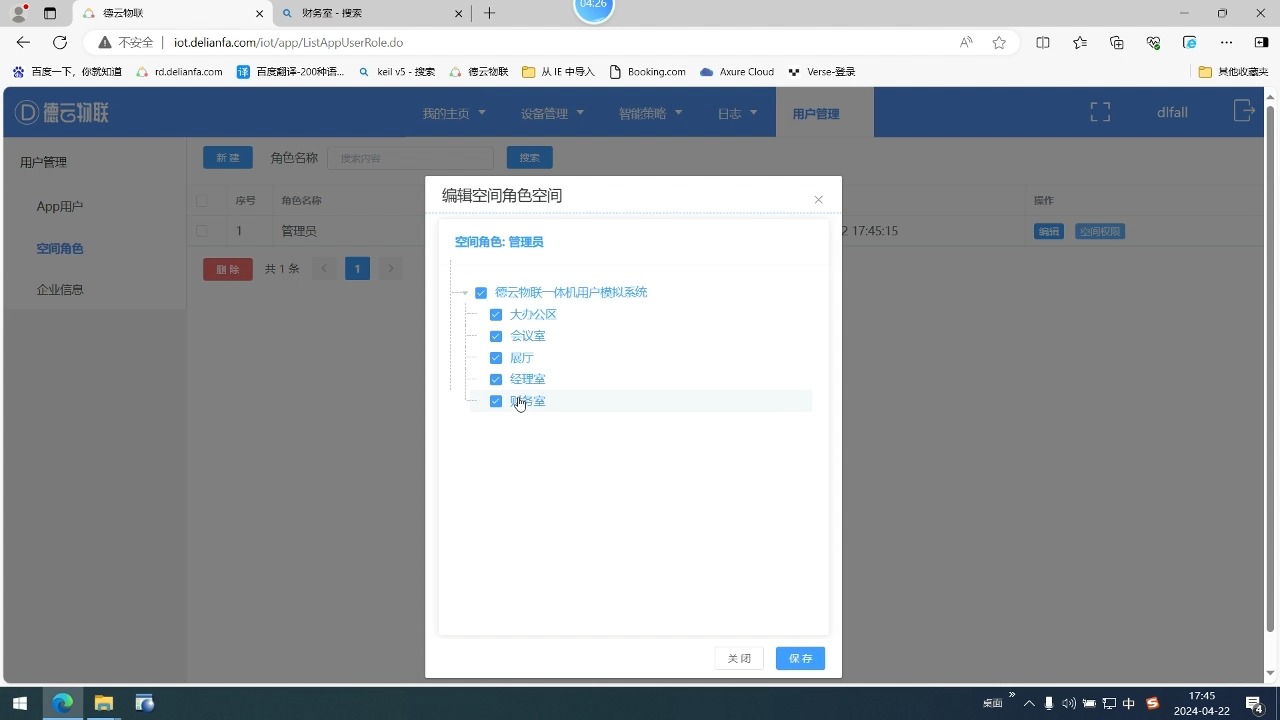
Task: Click the browser refresh icon
Action: point(60,42)
